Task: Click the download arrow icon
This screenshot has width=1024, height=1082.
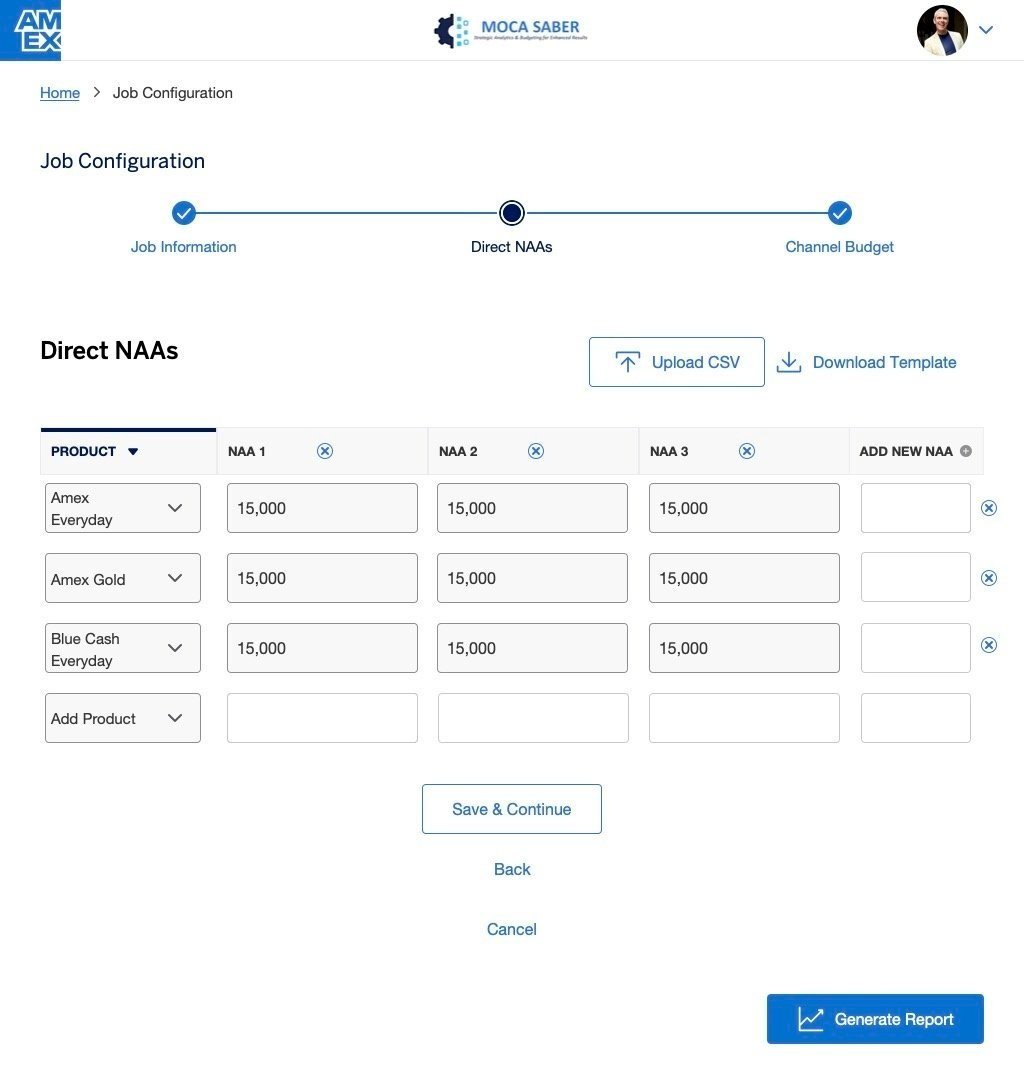Action: pos(789,362)
